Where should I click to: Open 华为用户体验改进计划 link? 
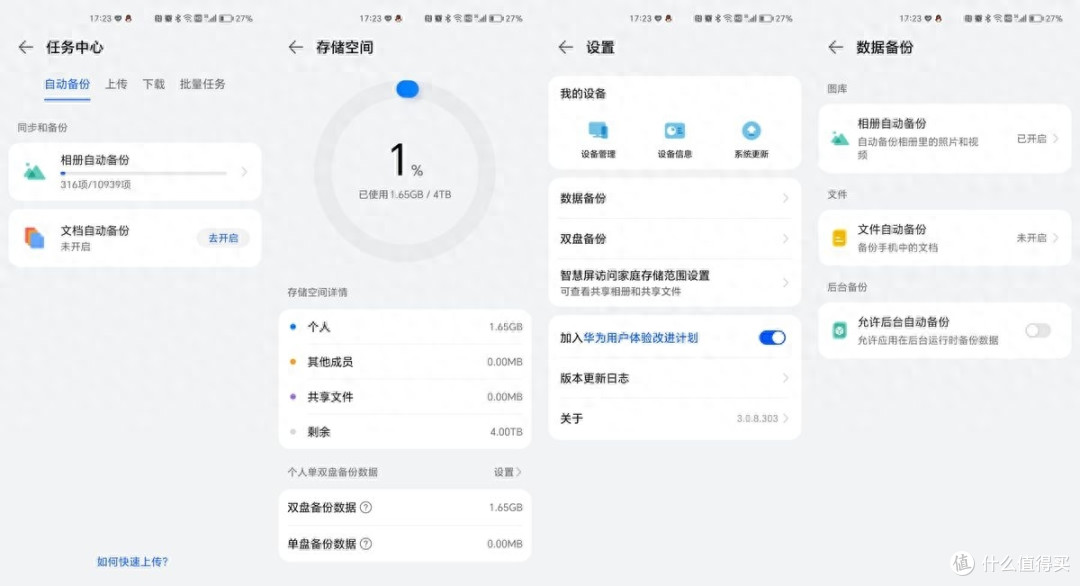click(641, 337)
